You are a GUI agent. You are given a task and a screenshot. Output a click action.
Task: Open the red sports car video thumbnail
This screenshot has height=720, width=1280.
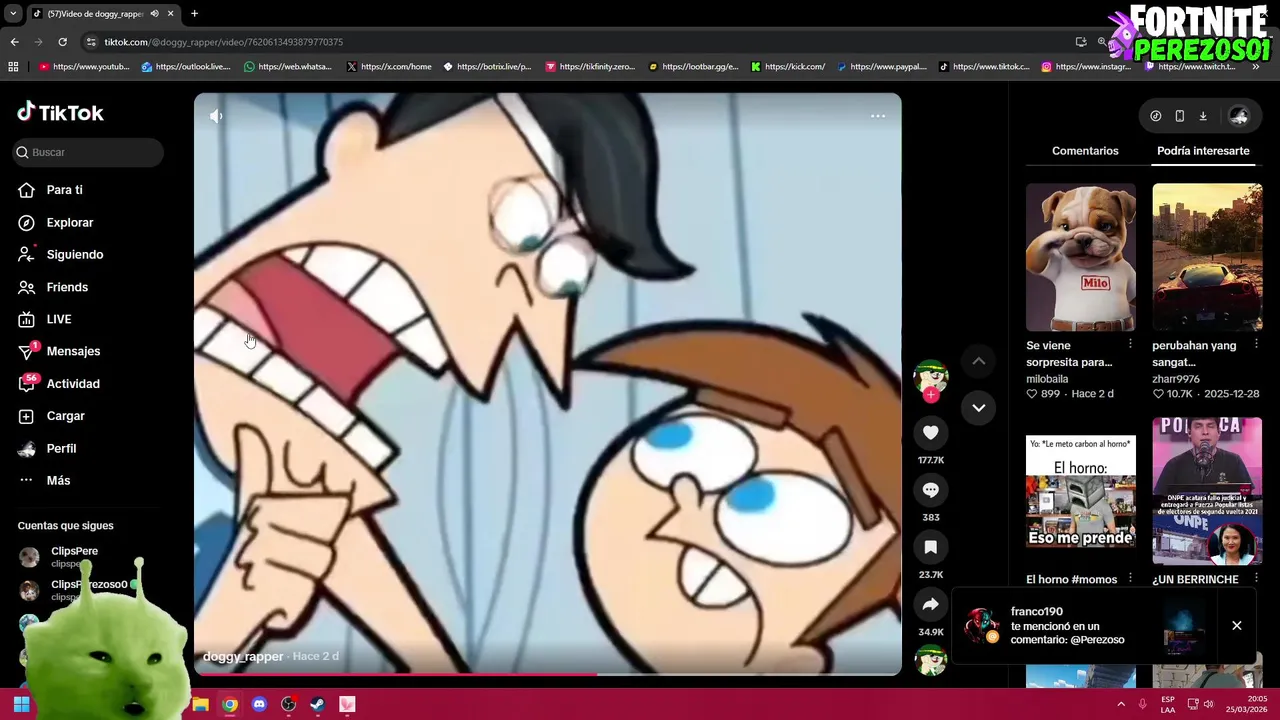click(x=1207, y=257)
